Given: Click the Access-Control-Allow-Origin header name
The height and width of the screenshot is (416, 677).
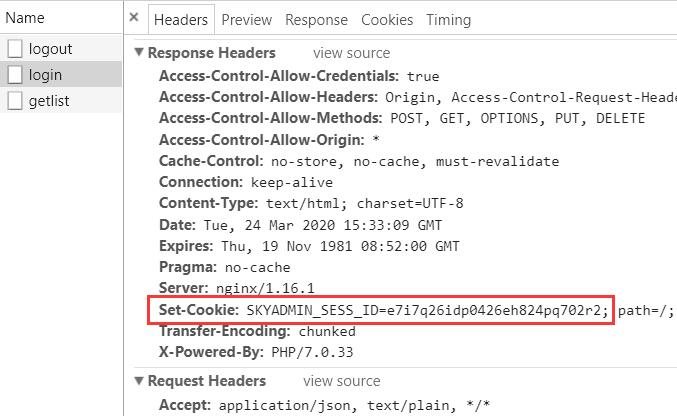Looking at the screenshot, I should click(262, 140).
